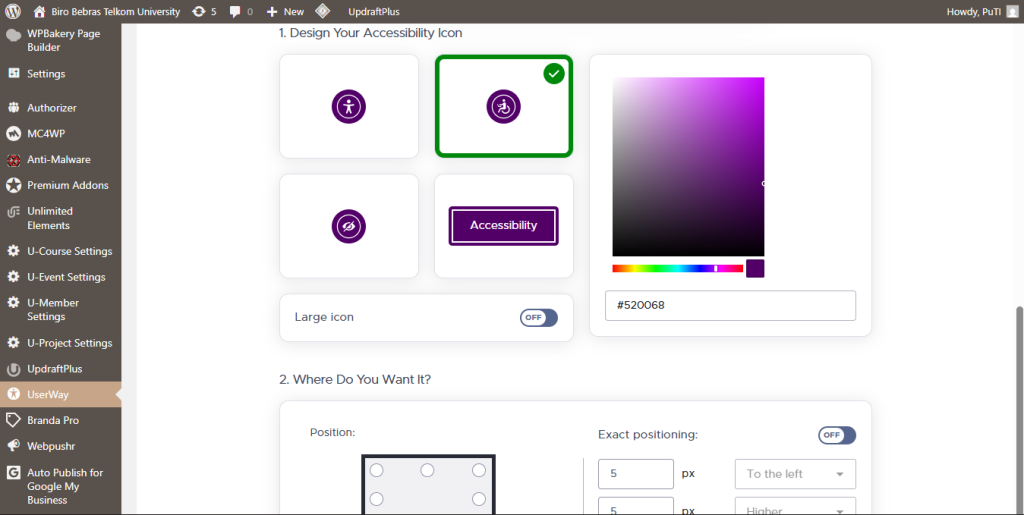Select top-left position radio button

377,470
